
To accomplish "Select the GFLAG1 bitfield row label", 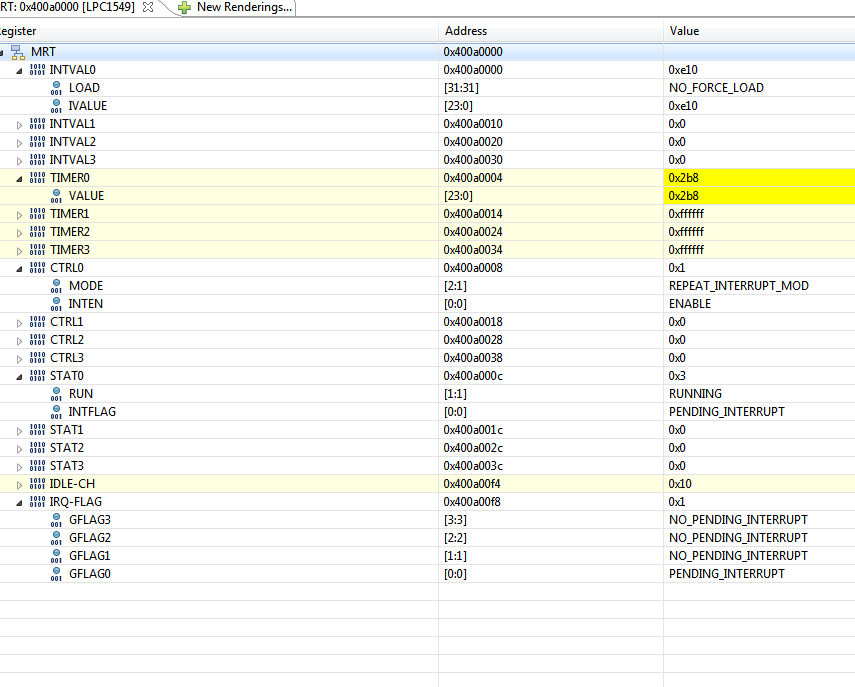I will point(89,556).
